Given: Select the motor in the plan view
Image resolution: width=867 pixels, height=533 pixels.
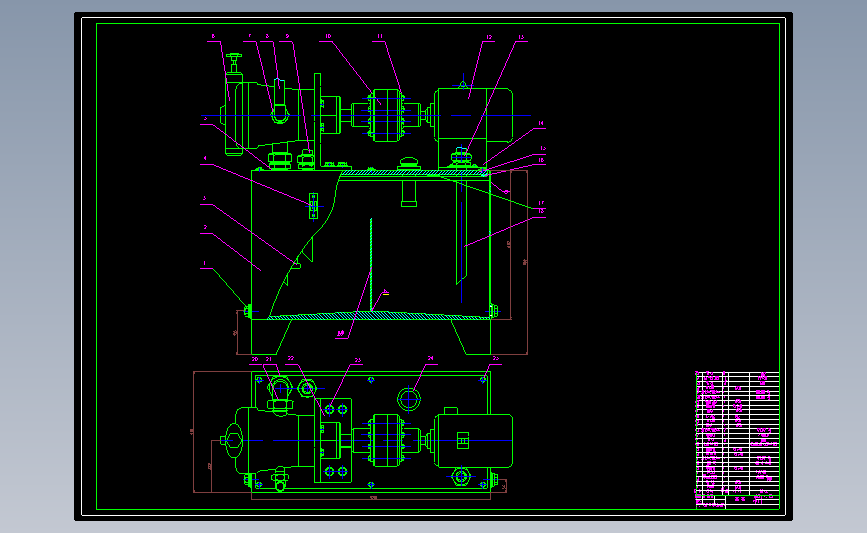Looking at the screenshot, I should point(474,440).
